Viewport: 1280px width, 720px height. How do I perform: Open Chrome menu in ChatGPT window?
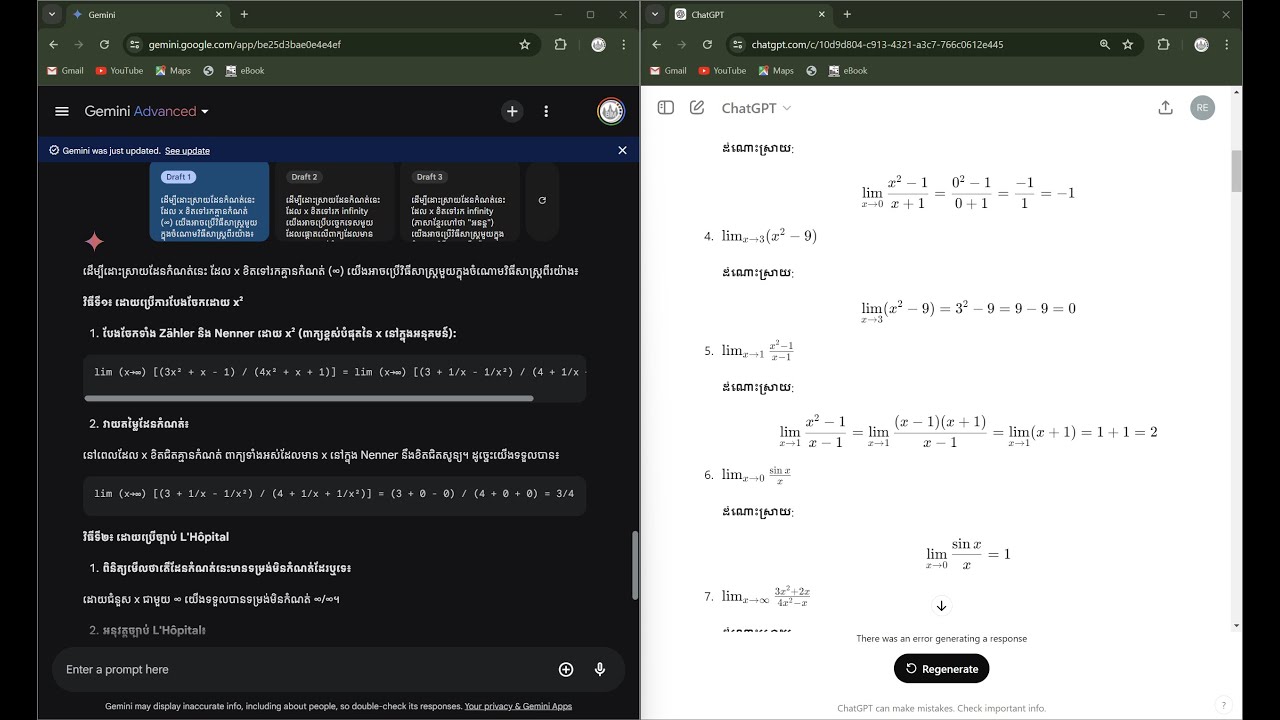(1227, 45)
